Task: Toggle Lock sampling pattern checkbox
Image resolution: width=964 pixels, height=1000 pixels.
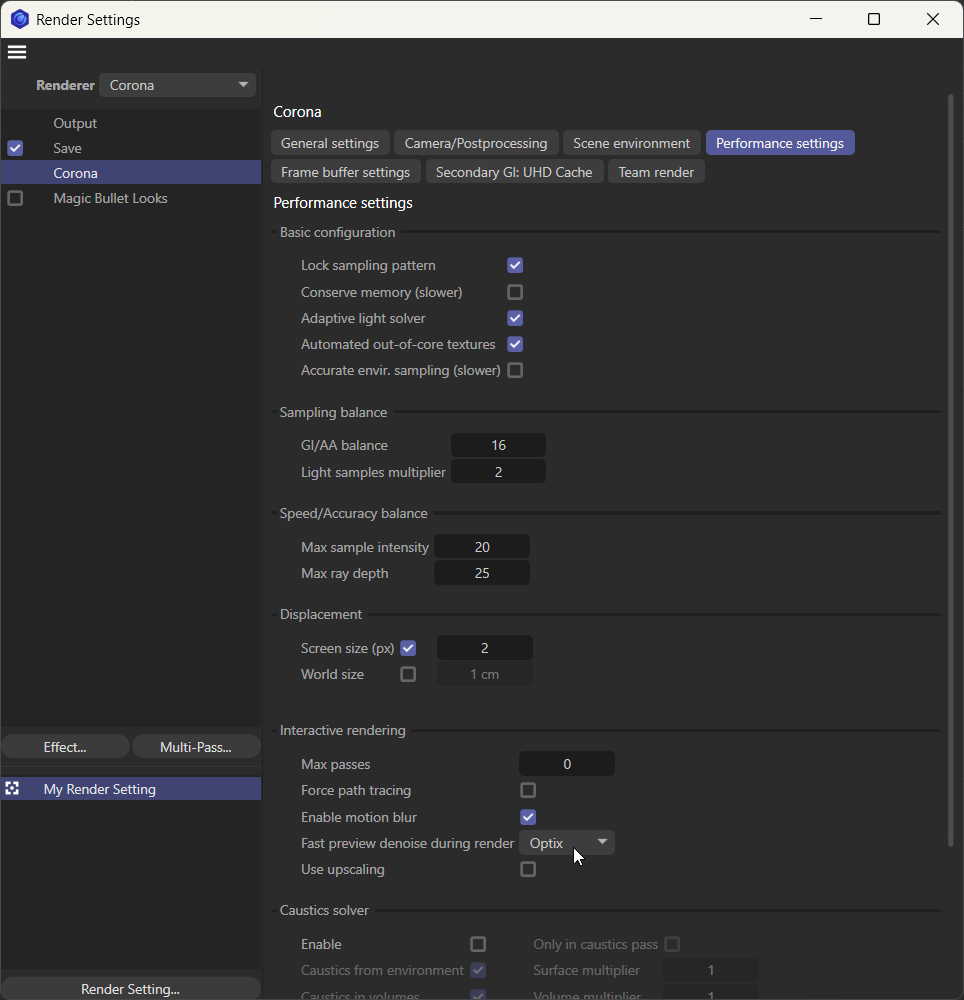Action: click(x=515, y=265)
